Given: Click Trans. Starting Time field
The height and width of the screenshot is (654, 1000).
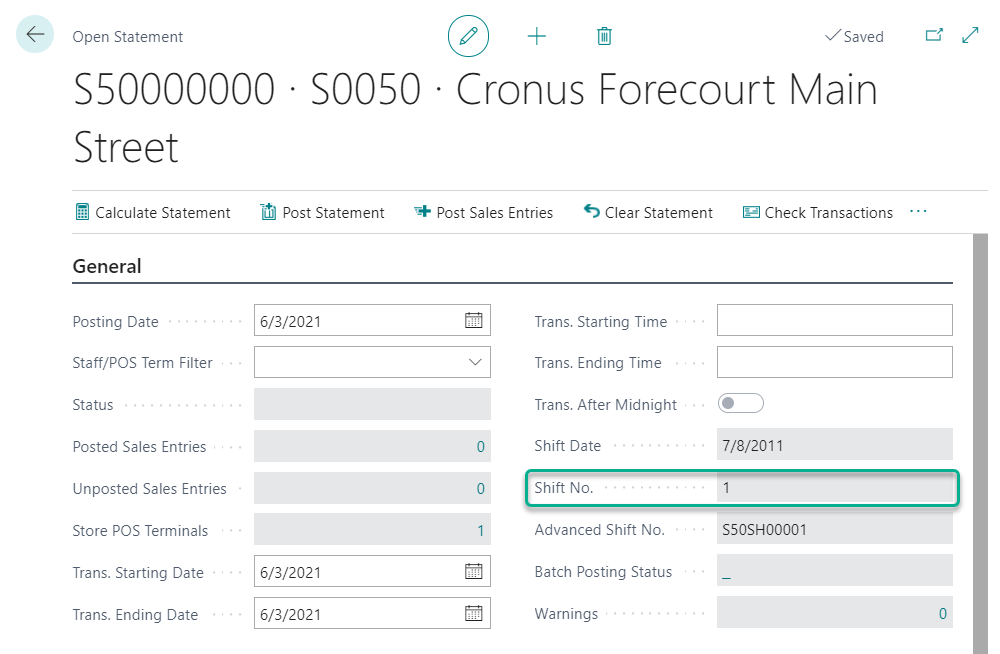Looking at the screenshot, I should click(x=835, y=320).
